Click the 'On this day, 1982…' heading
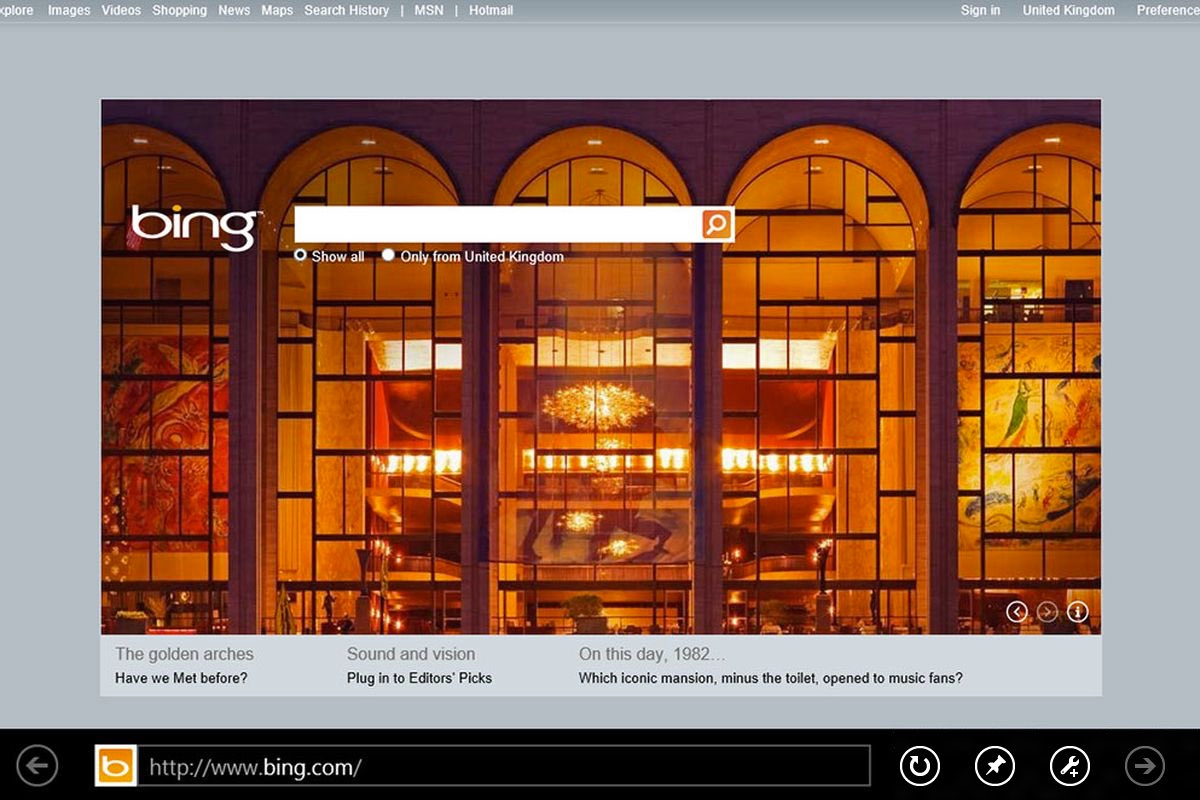Image resolution: width=1200 pixels, height=800 pixels. coord(652,654)
